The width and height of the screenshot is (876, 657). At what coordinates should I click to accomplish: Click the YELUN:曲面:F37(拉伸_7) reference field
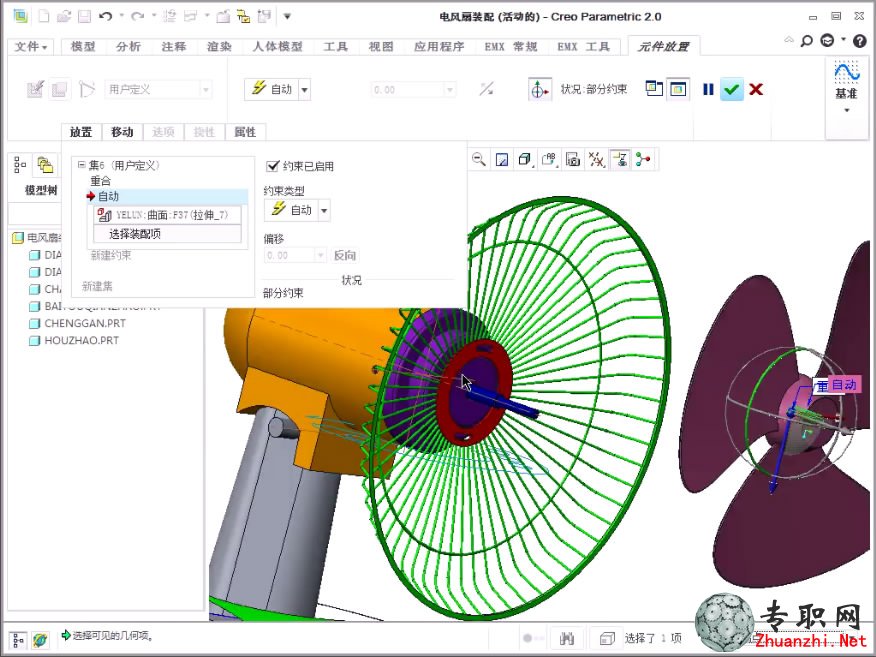pos(167,215)
